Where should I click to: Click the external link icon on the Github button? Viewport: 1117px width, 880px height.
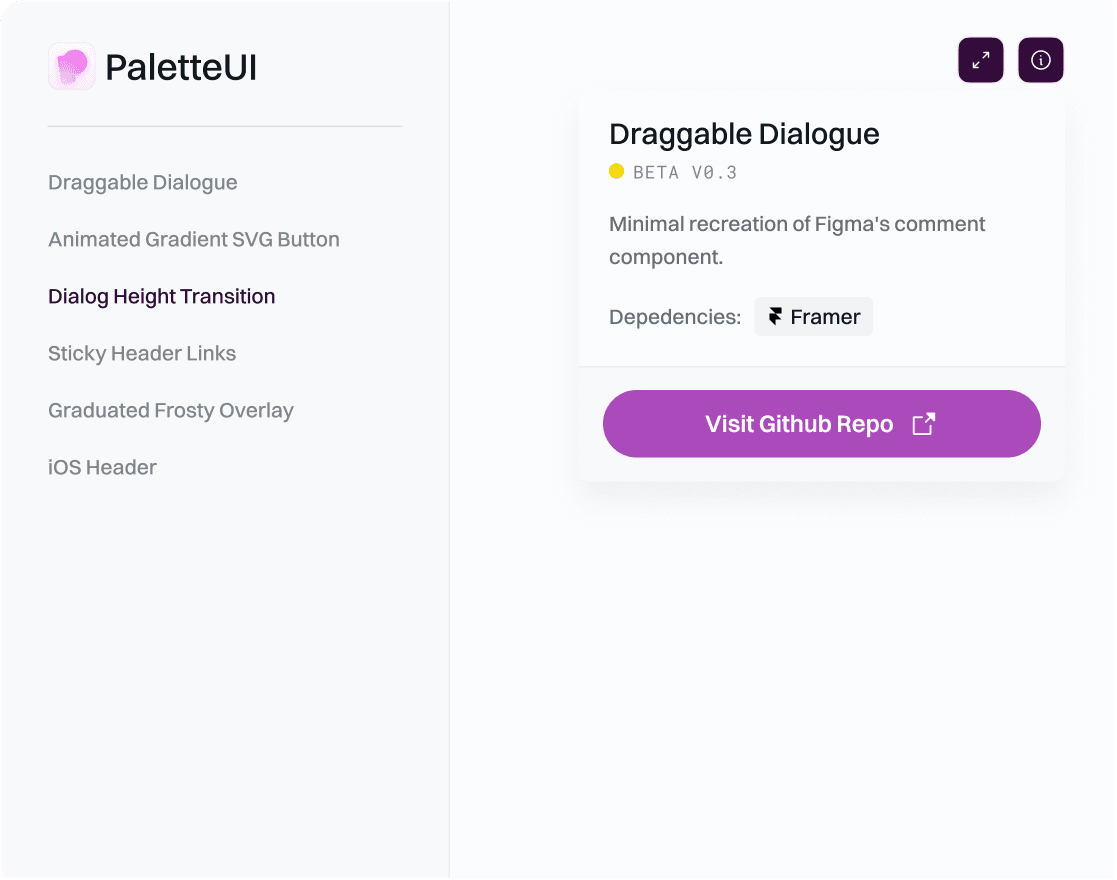pos(923,424)
